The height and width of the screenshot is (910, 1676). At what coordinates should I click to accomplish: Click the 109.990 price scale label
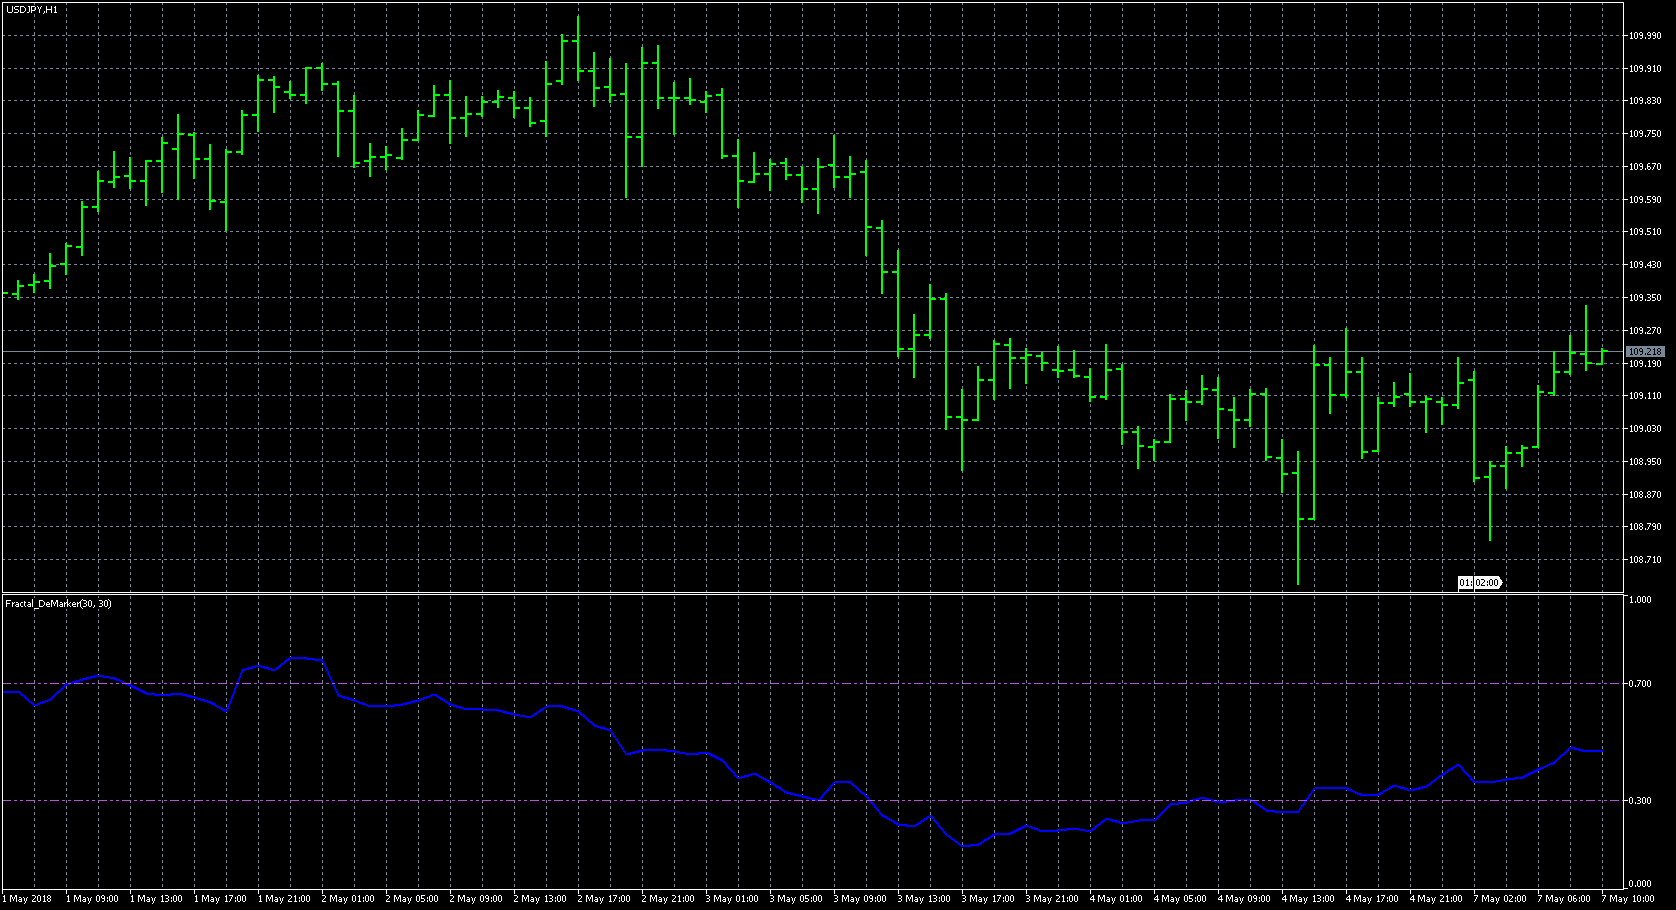1645,36
